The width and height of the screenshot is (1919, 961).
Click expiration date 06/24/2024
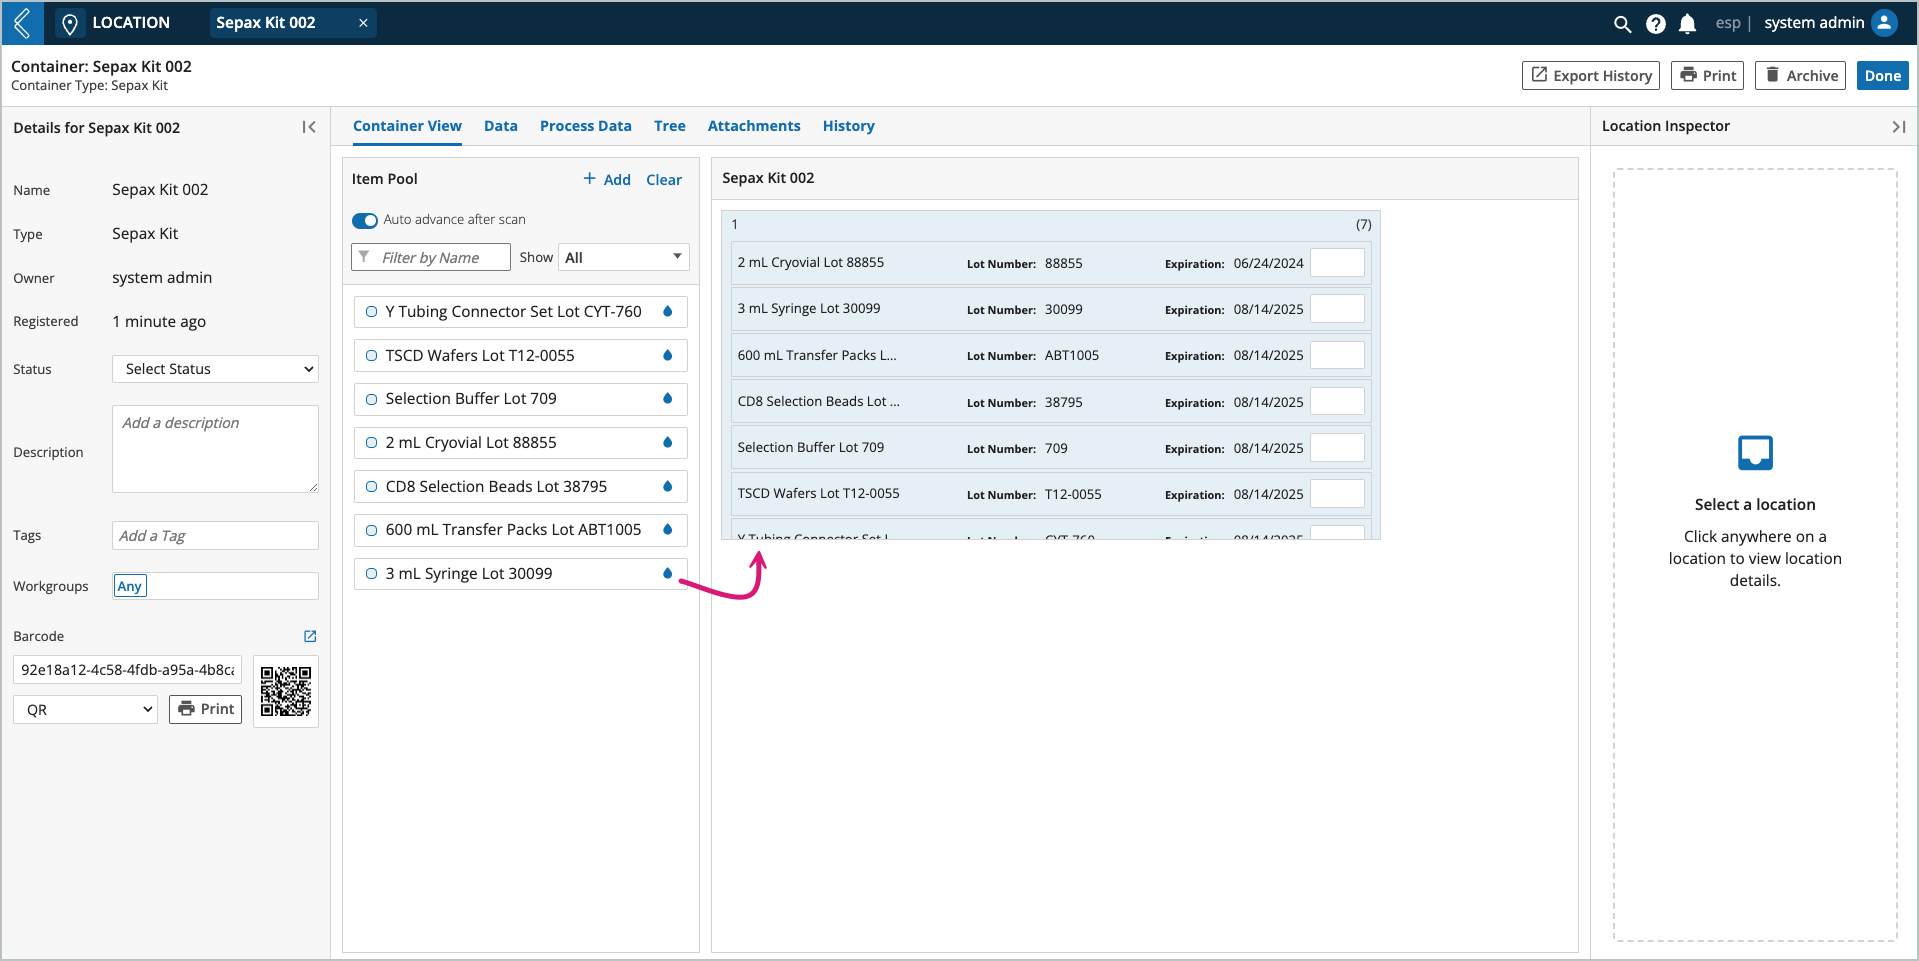(1268, 263)
